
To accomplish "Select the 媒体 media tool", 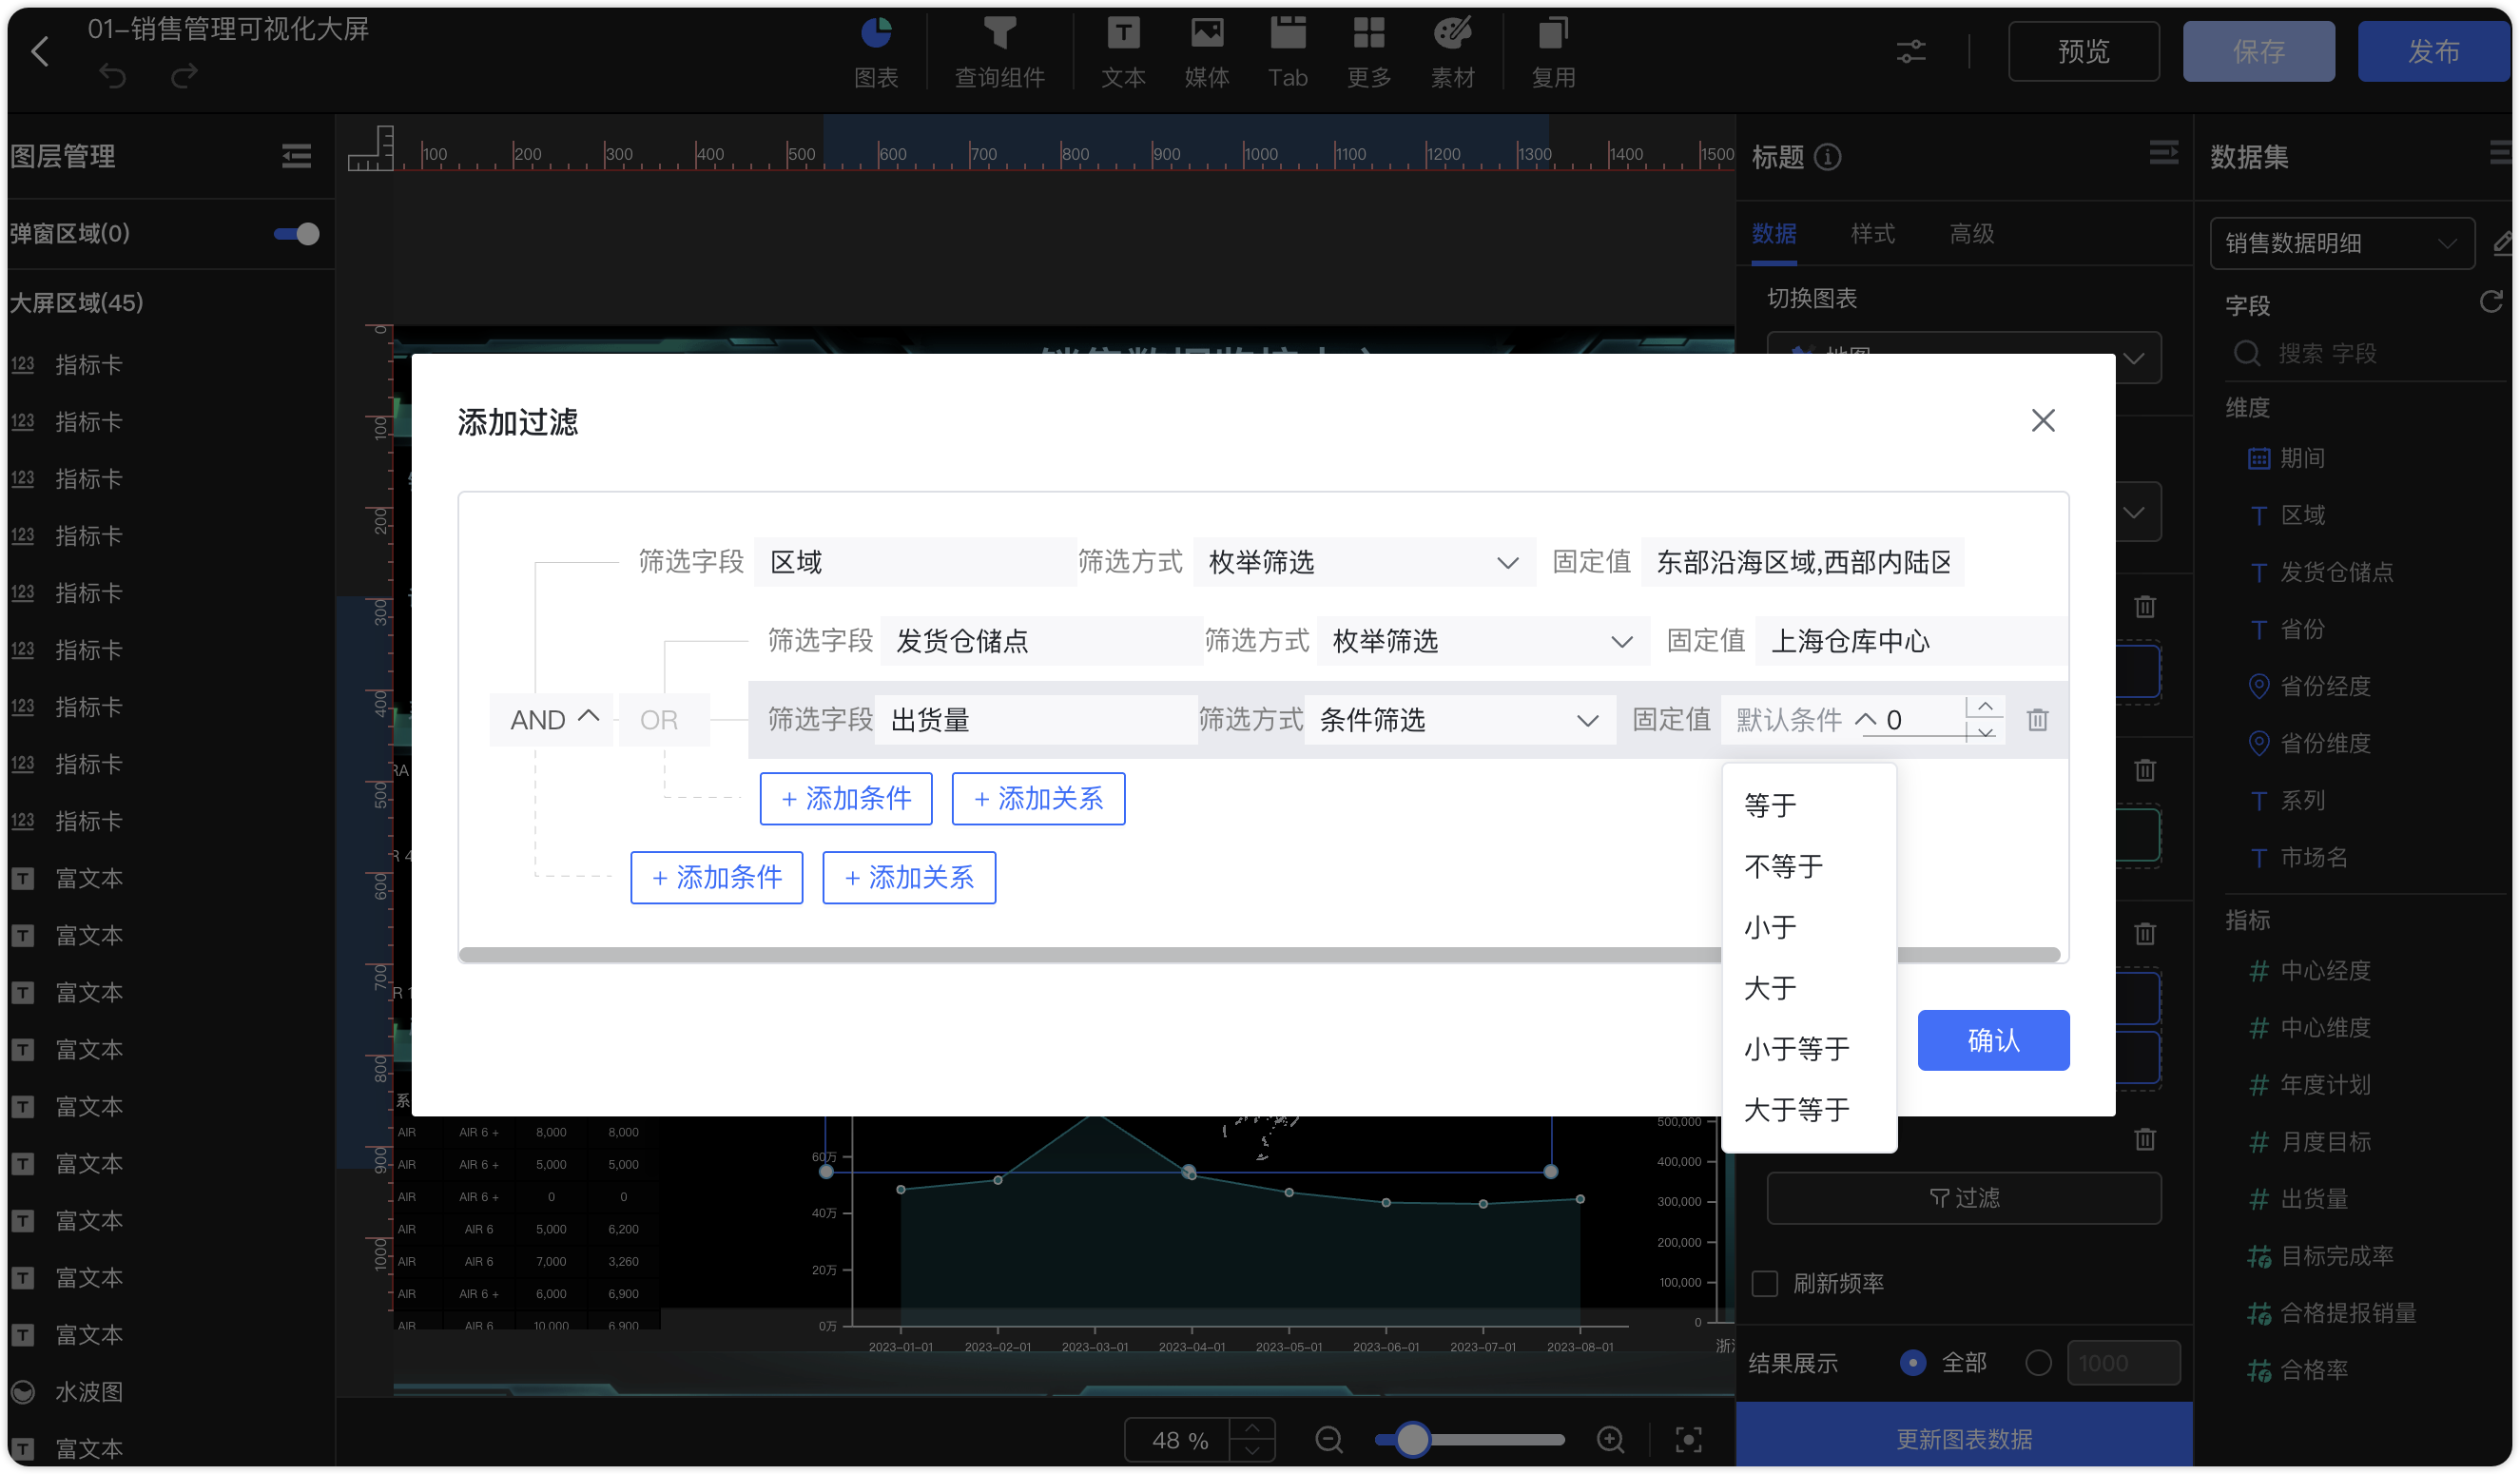I will (1207, 52).
